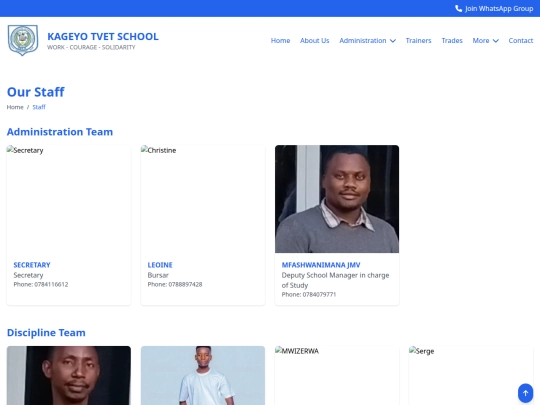Go to the Trainers page

tap(418, 41)
